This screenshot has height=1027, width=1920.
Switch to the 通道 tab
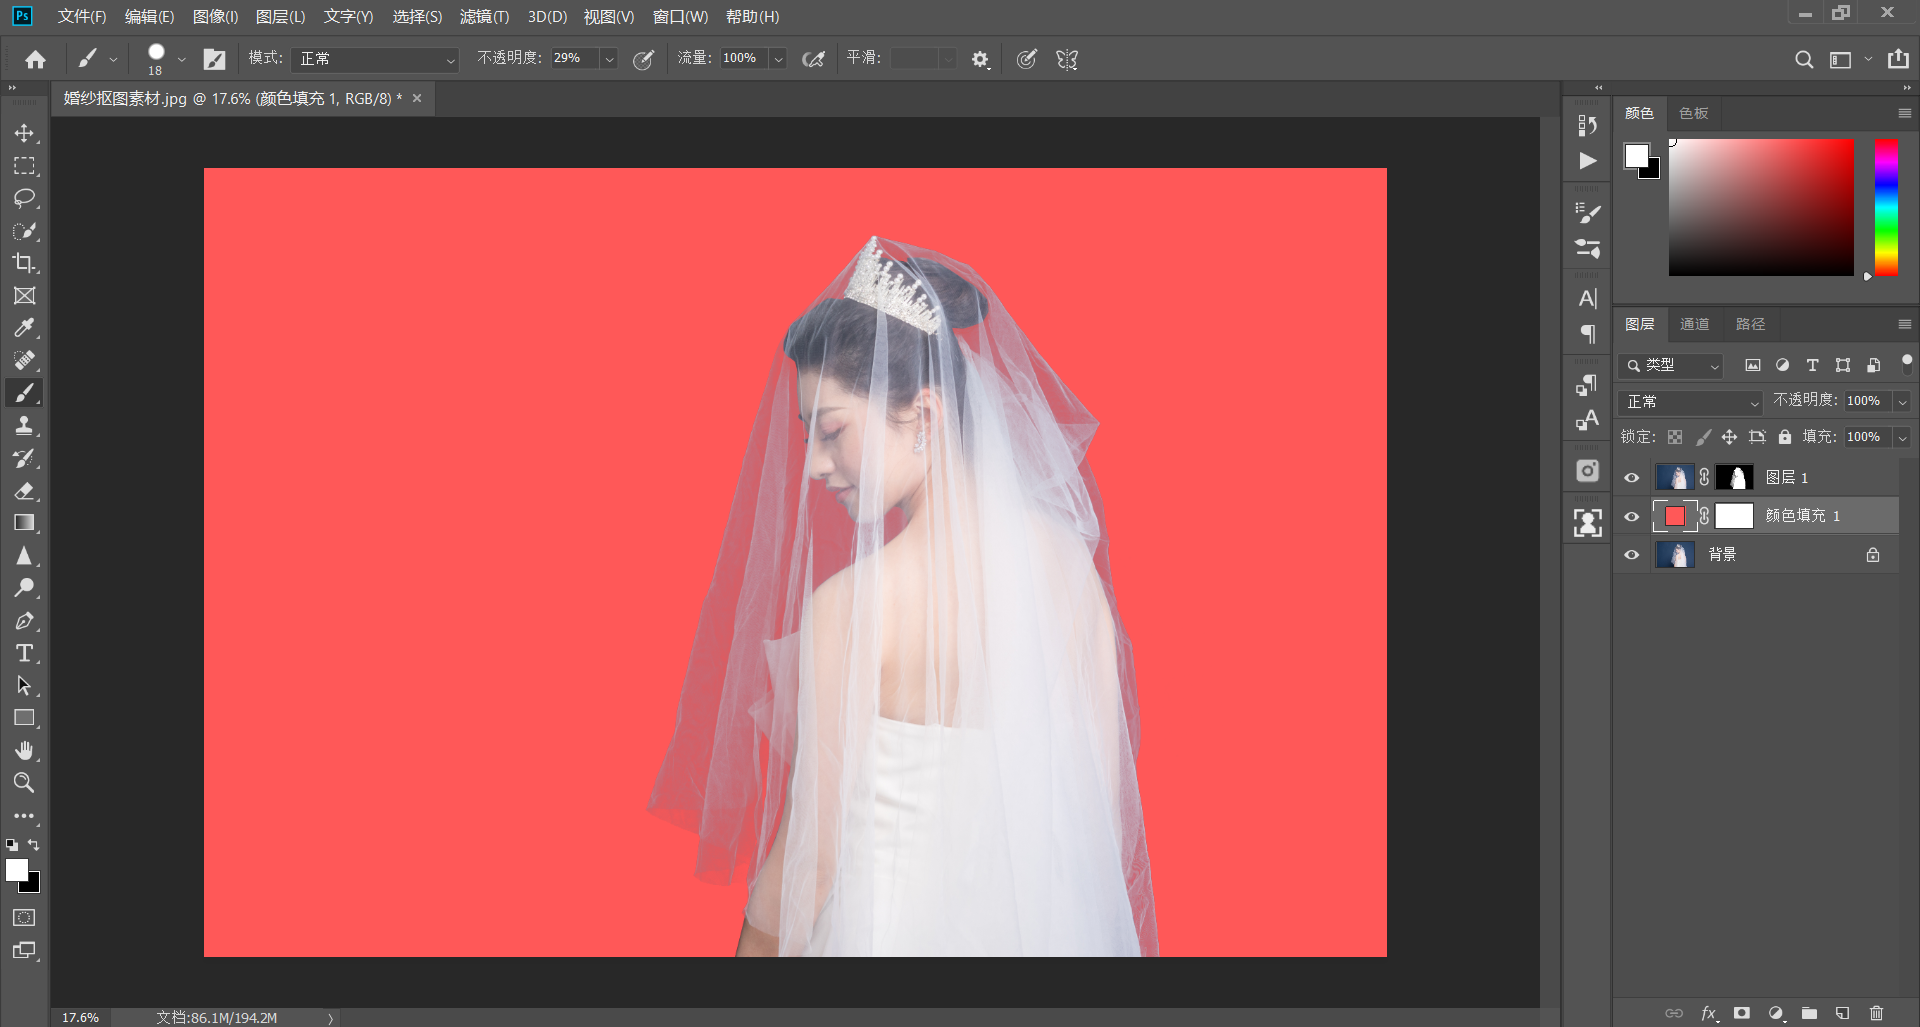1694,324
